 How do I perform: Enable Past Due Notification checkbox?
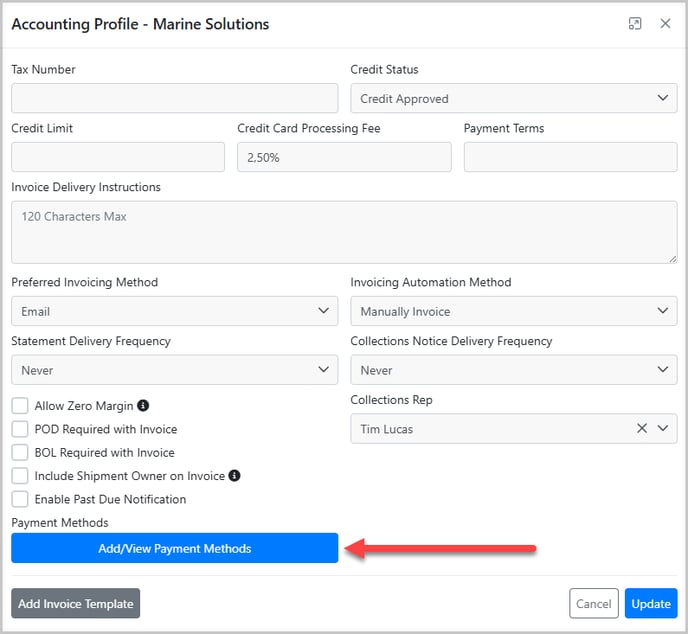pyautogui.click(x=20, y=499)
